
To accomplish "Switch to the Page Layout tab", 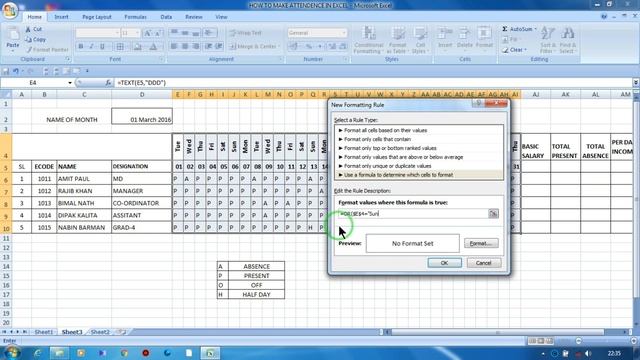I will click(x=97, y=17).
